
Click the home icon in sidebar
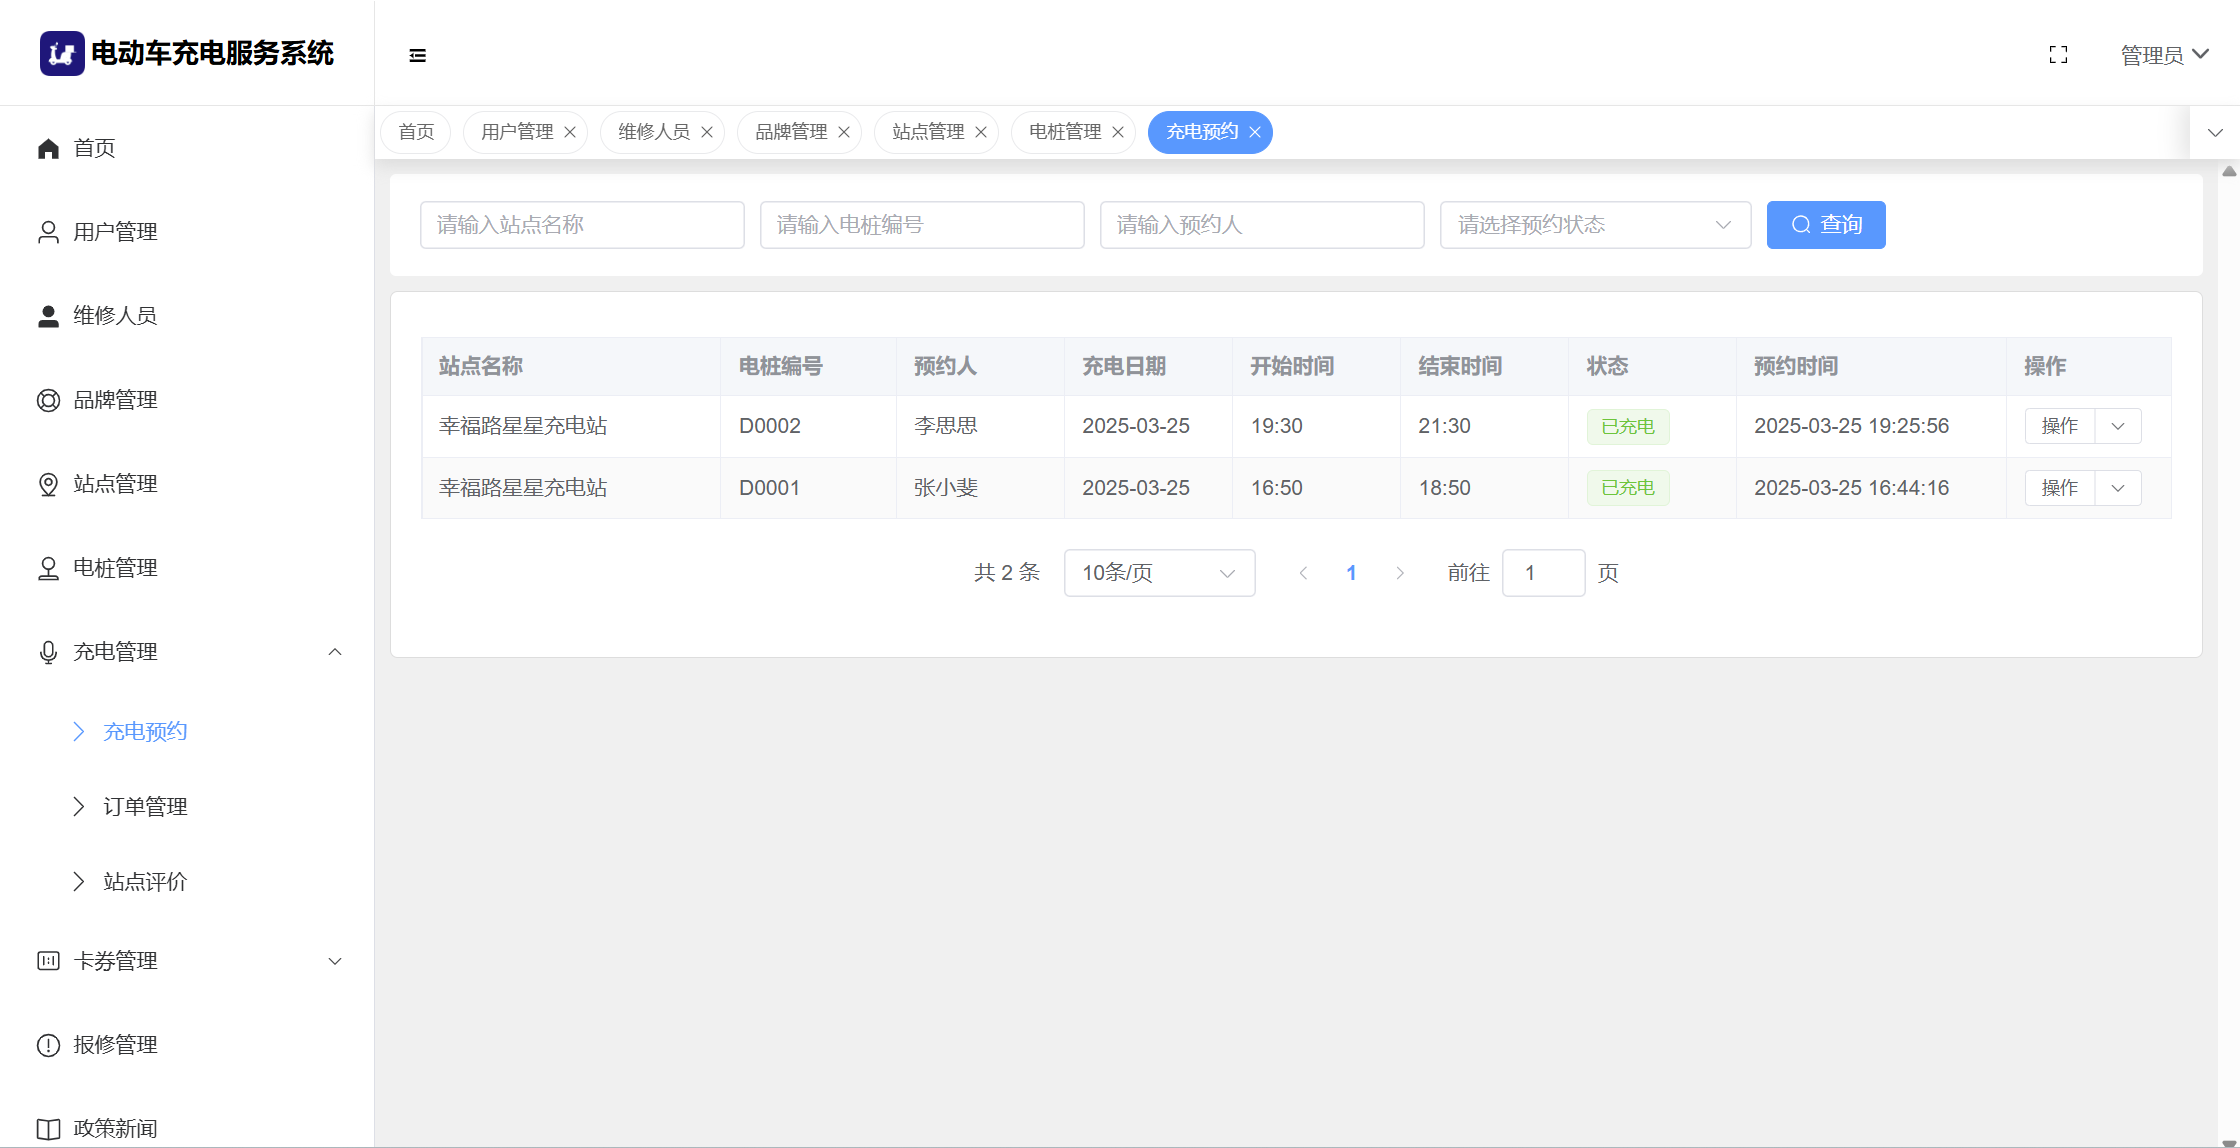[x=48, y=148]
